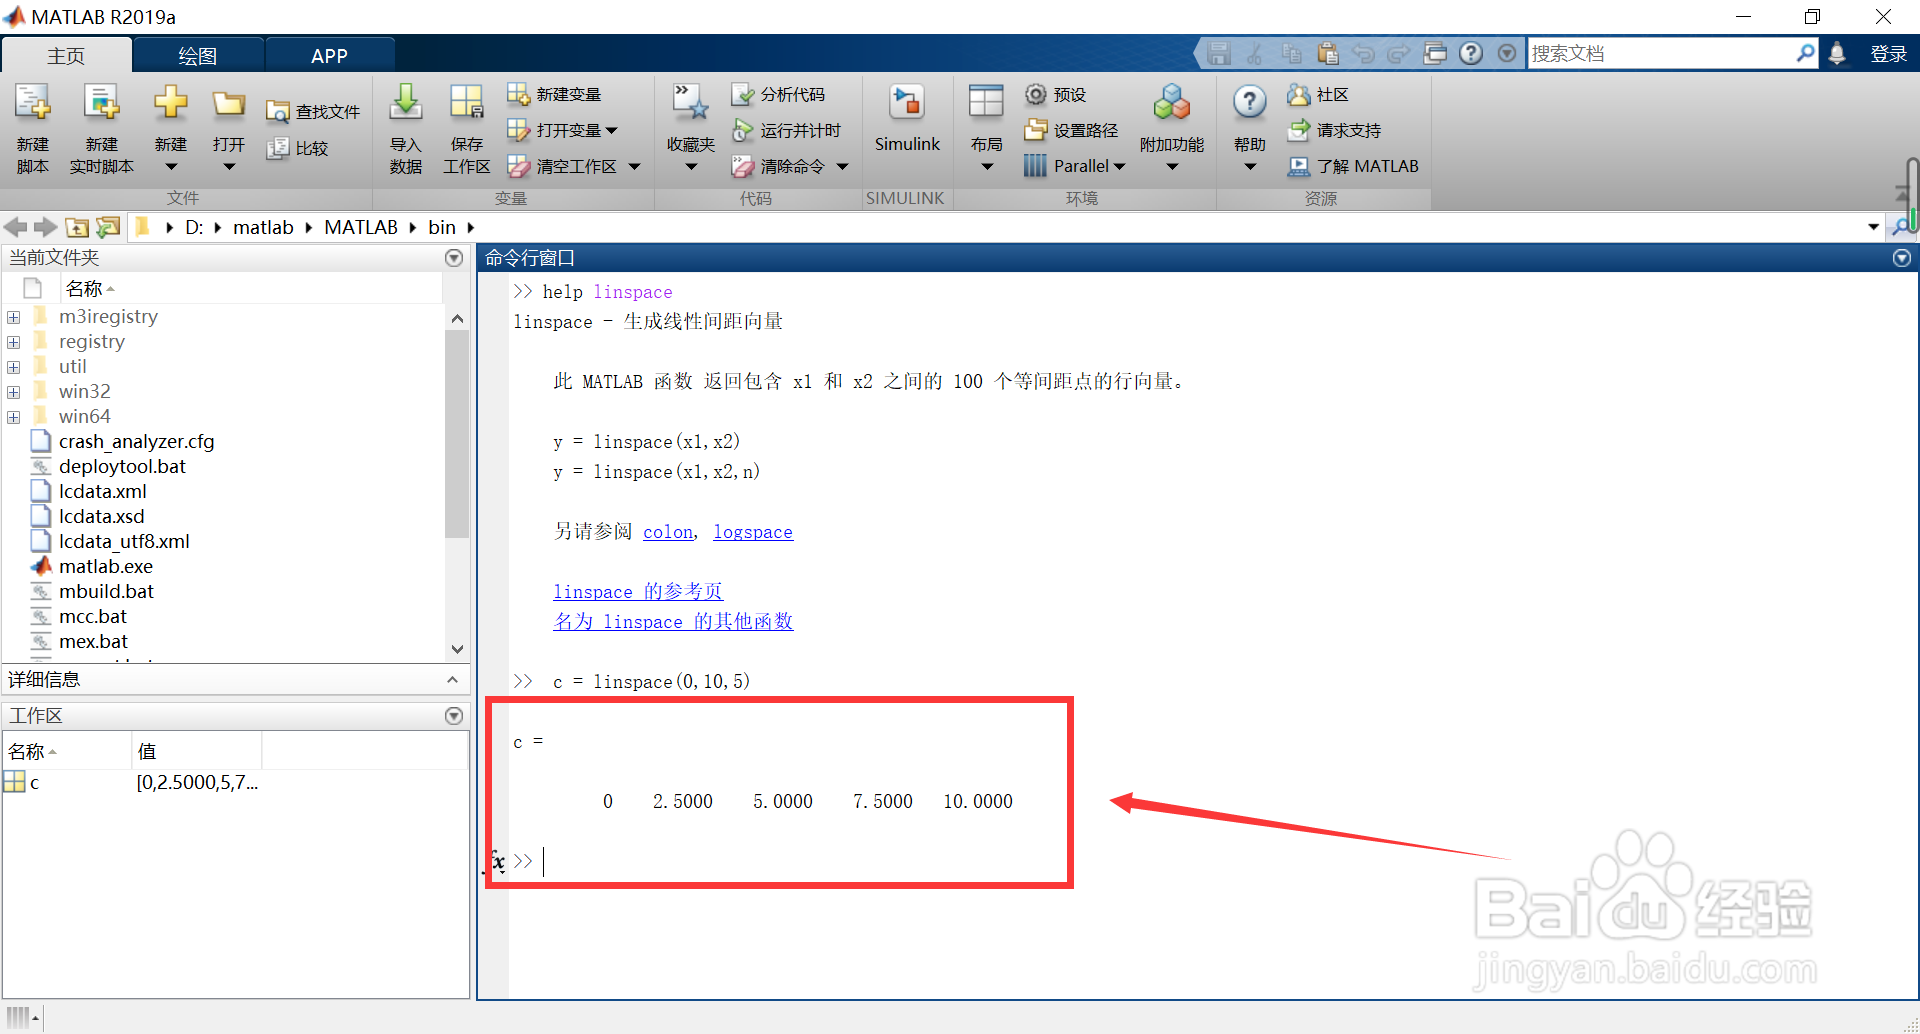Image resolution: width=1920 pixels, height=1034 pixels.
Task: Click the 收藏夹 (Favorites) star icon
Action: (690, 102)
